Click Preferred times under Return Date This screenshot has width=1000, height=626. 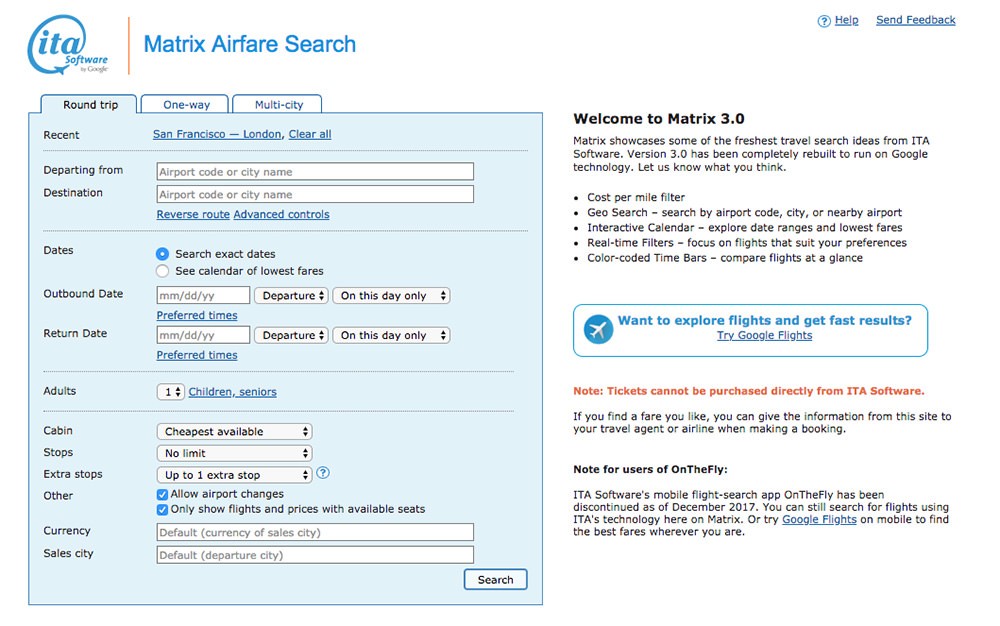pyautogui.click(x=197, y=354)
